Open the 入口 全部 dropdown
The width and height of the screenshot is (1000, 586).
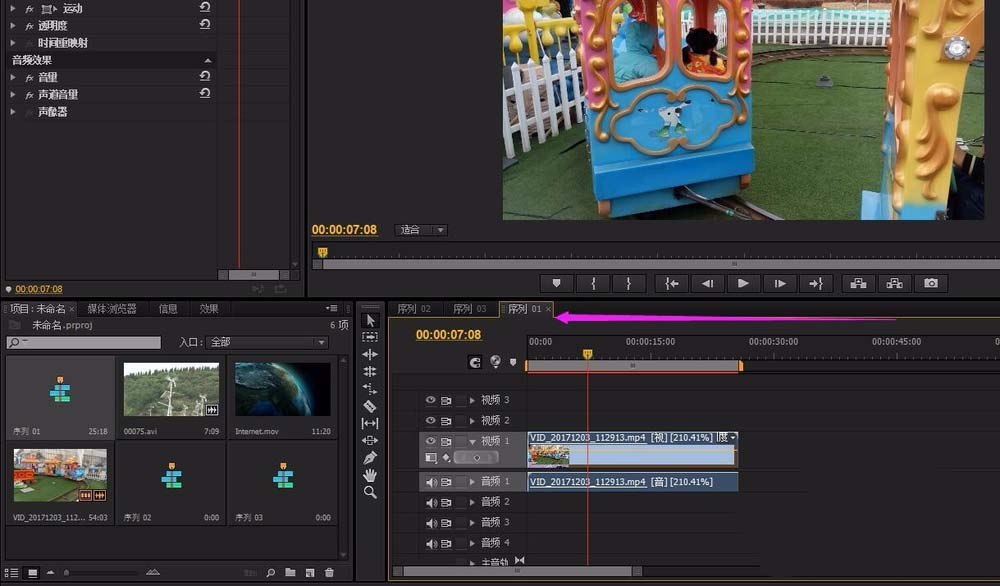[267, 343]
